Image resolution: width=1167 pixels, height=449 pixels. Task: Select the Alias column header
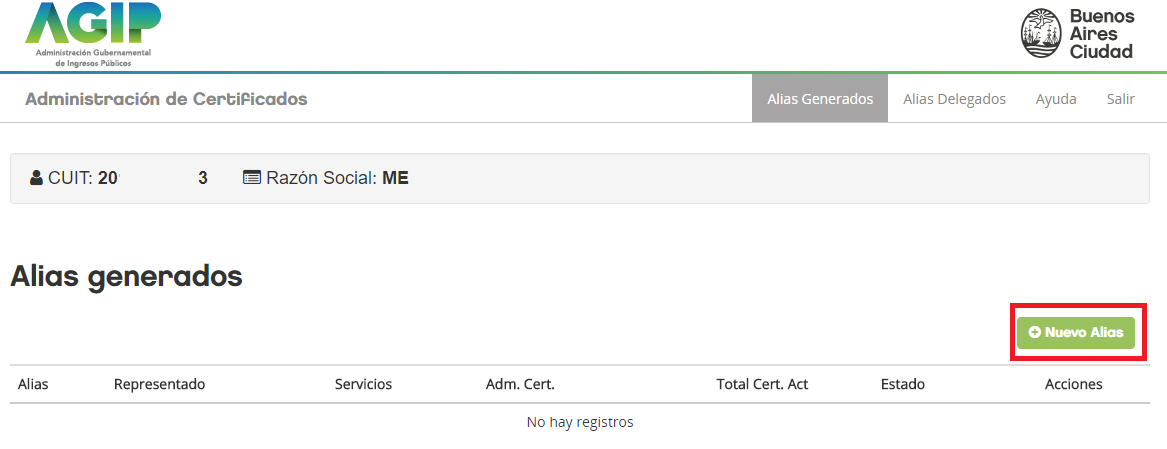point(33,384)
